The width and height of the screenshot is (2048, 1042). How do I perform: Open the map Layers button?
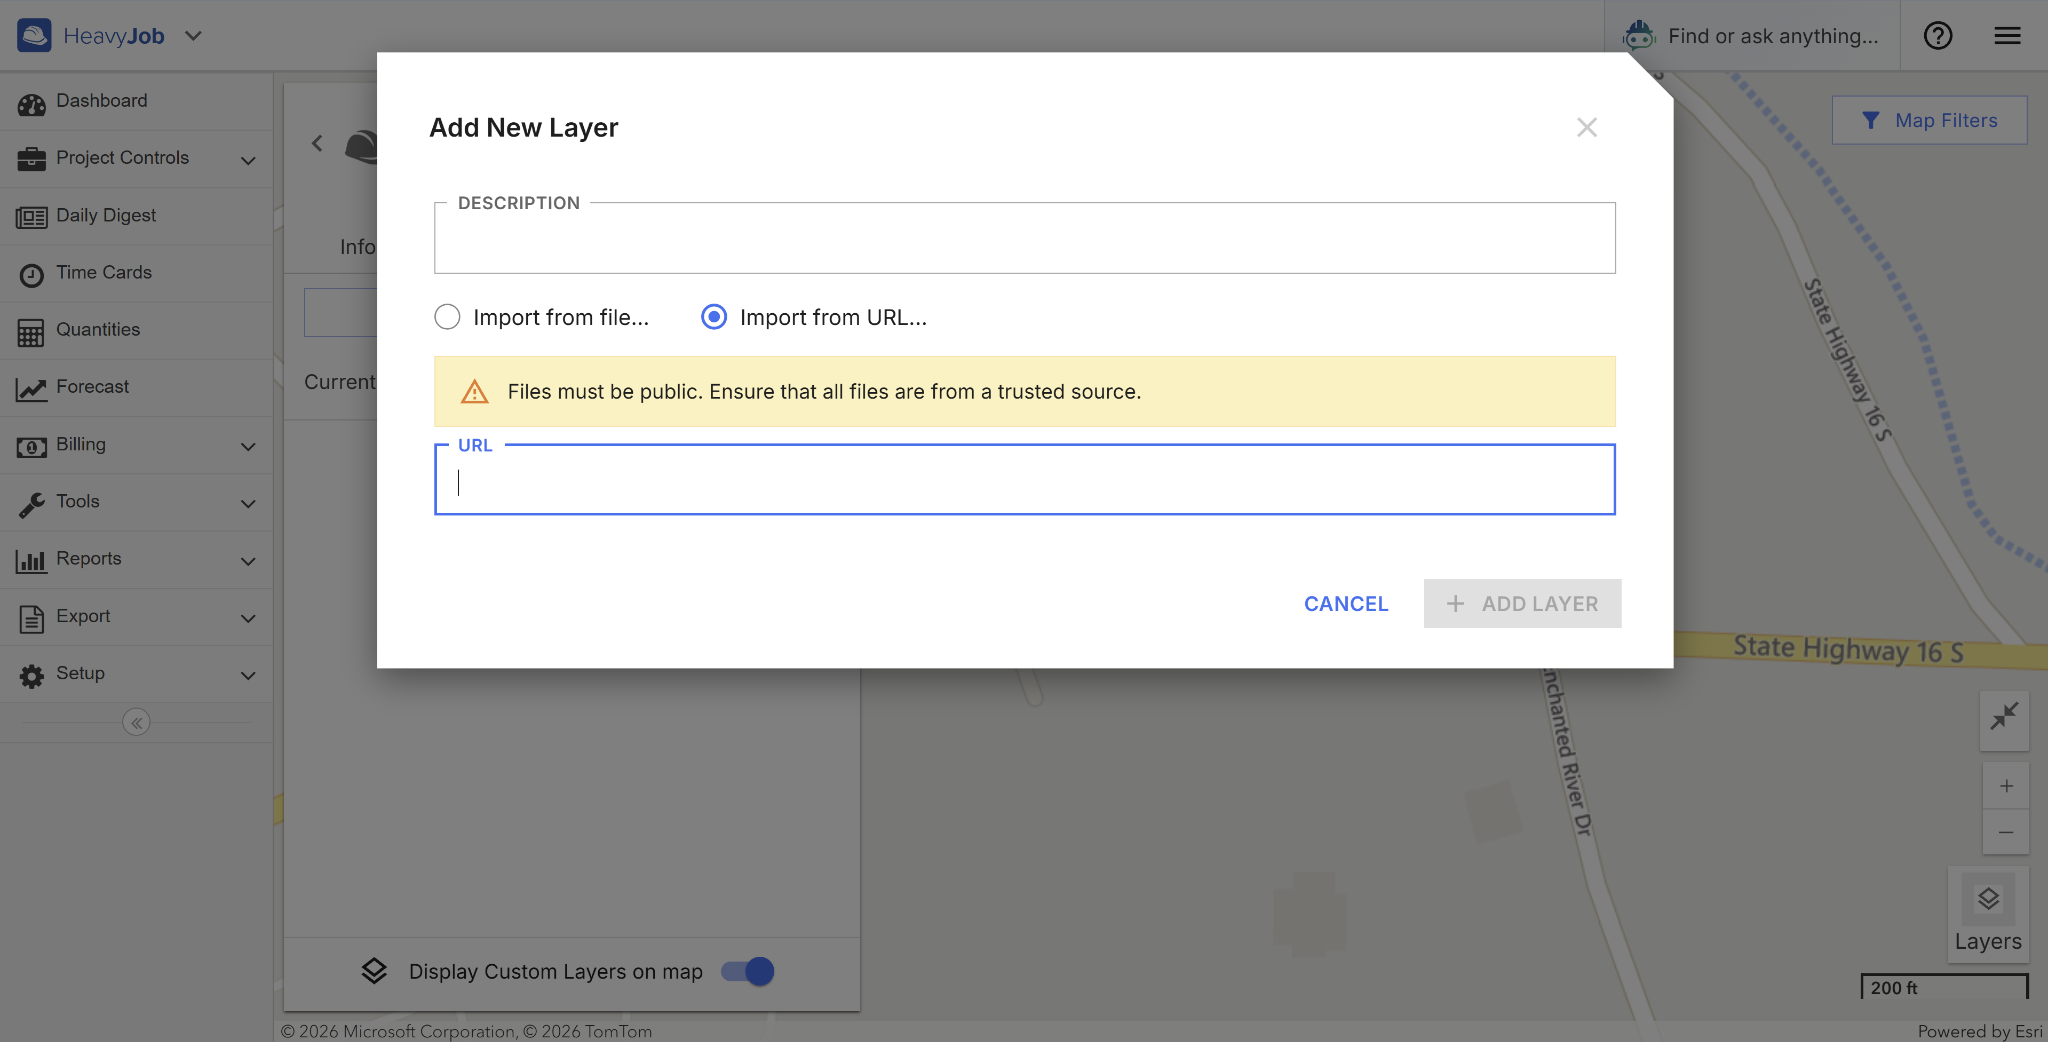pos(1988,915)
